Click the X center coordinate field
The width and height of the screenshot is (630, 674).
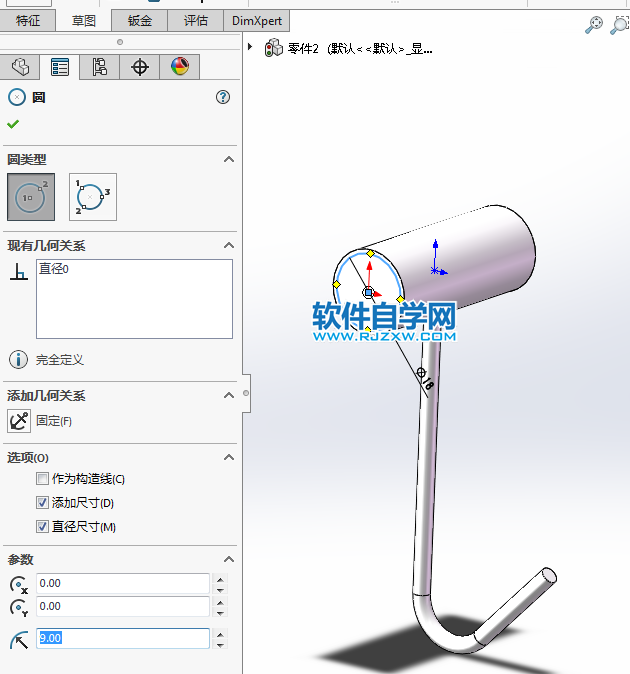tap(122, 583)
